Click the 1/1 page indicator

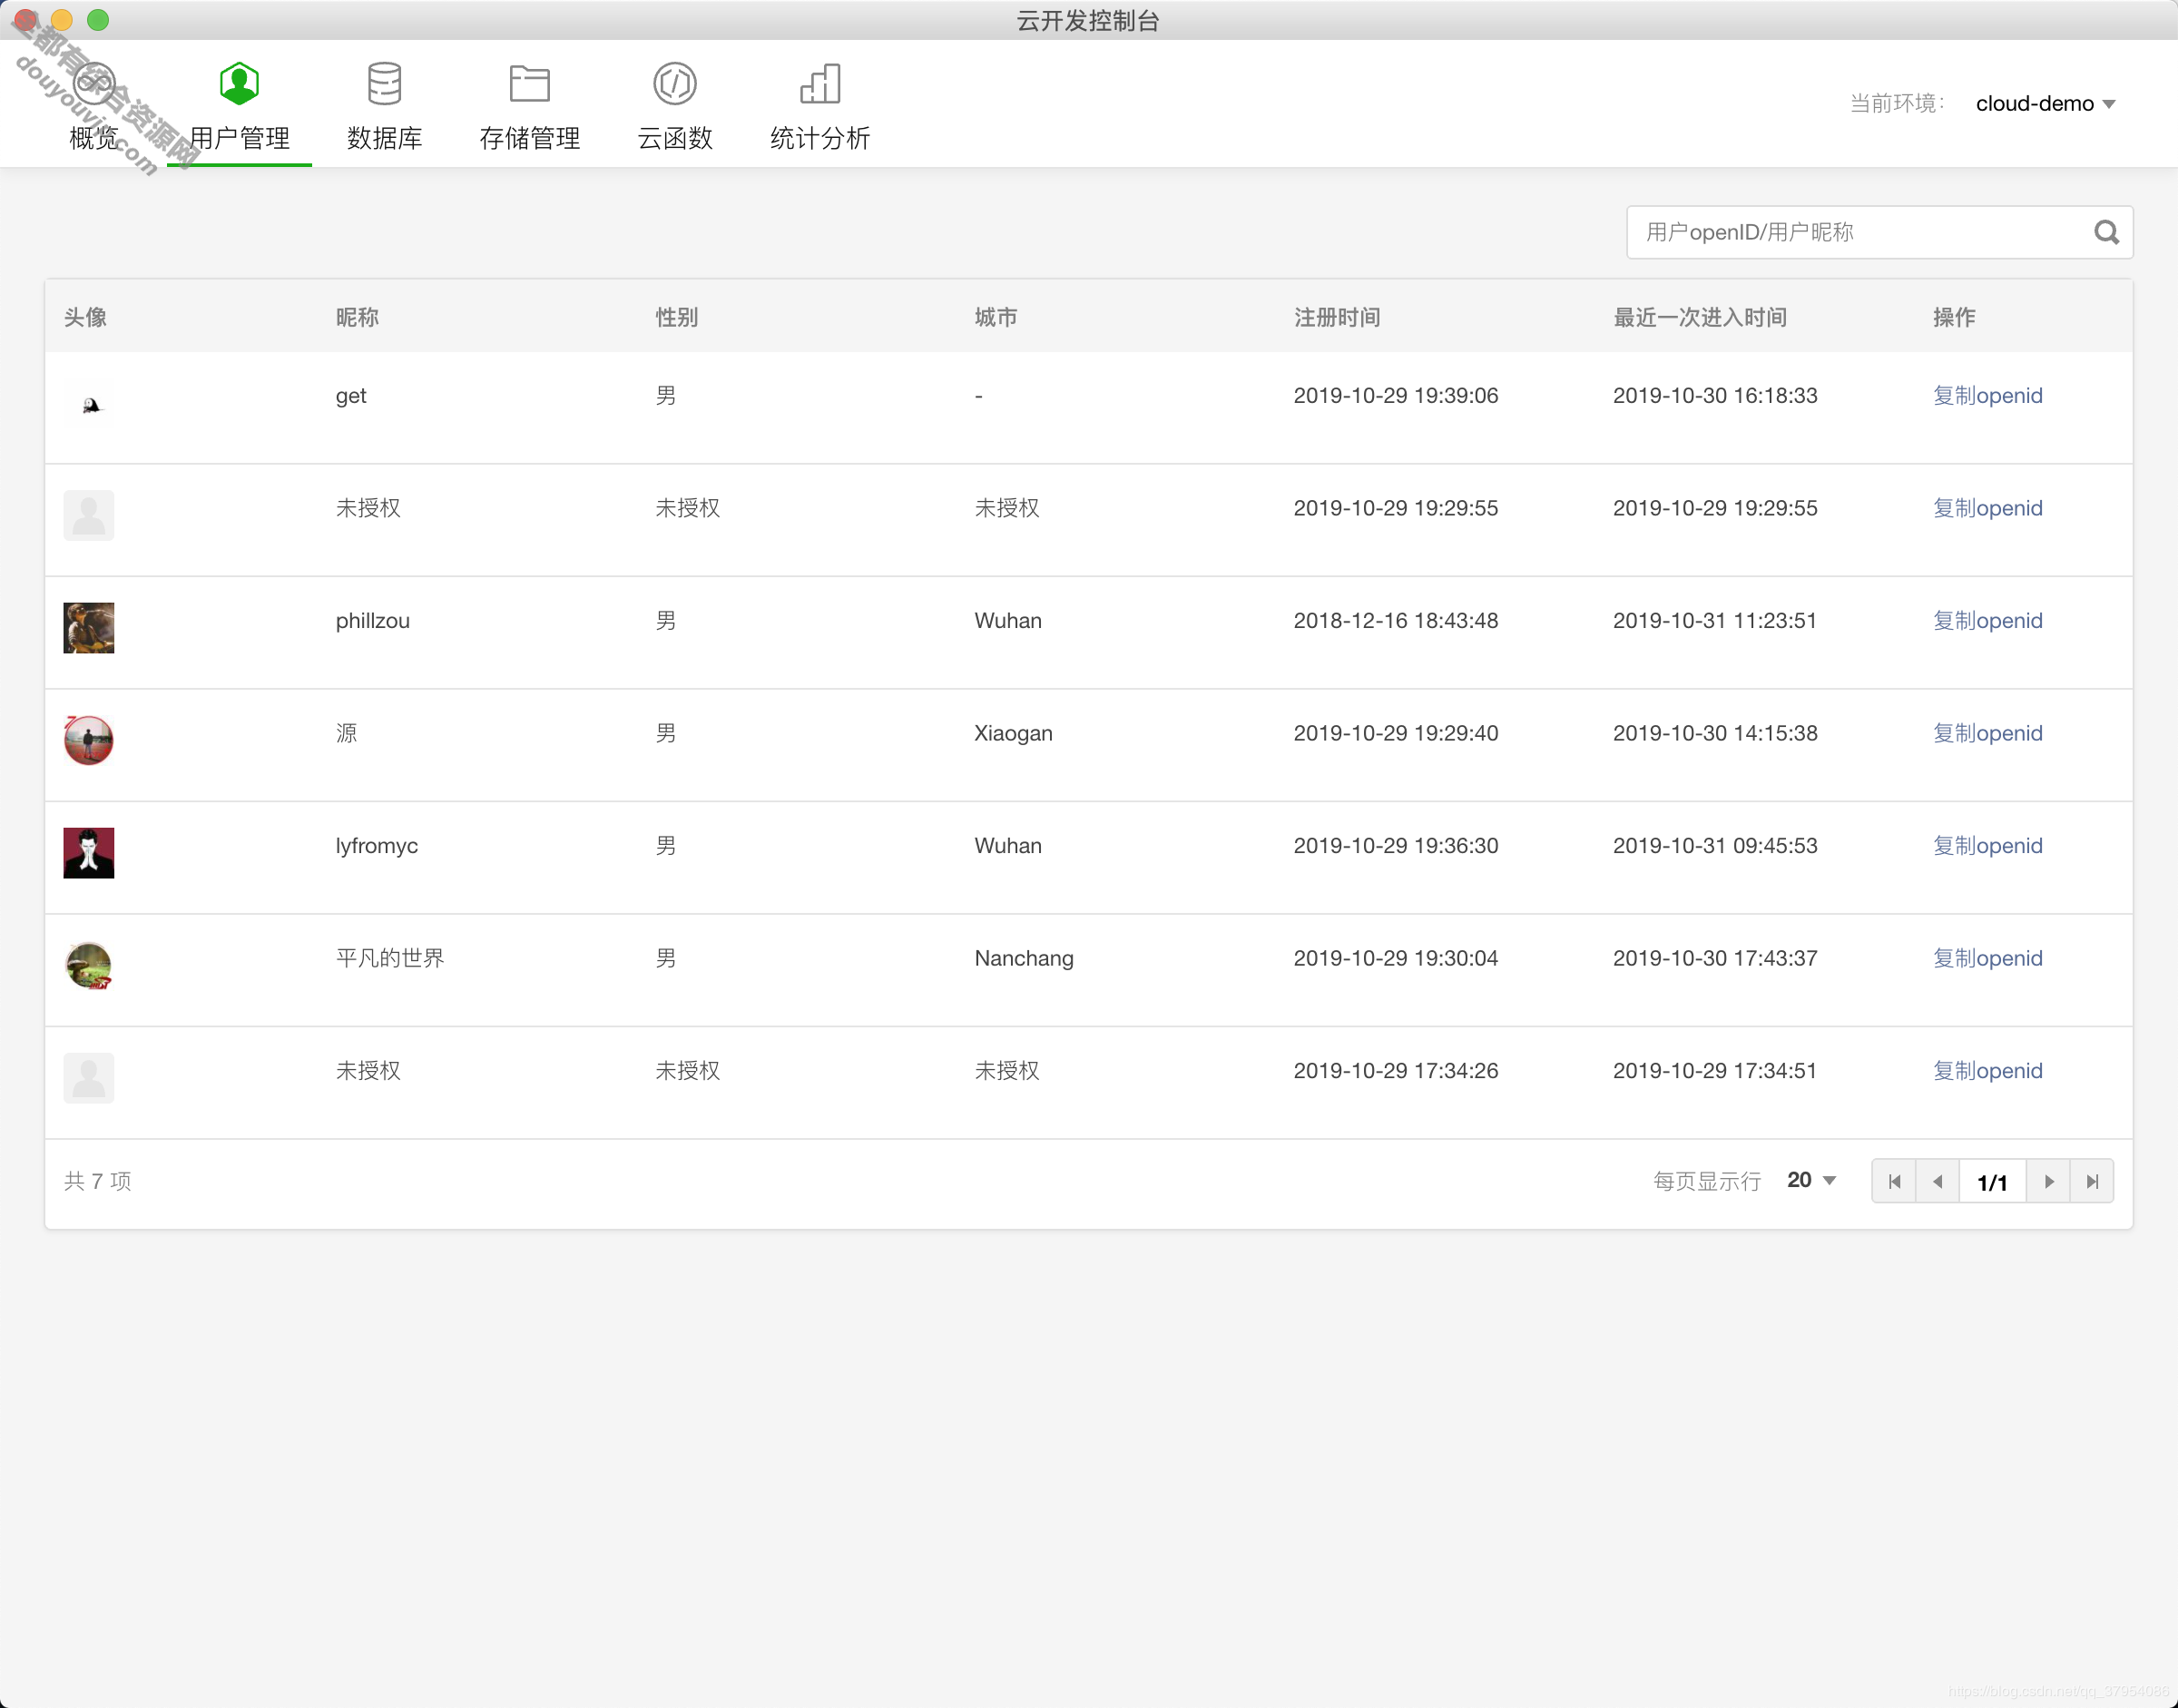coord(1992,1182)
